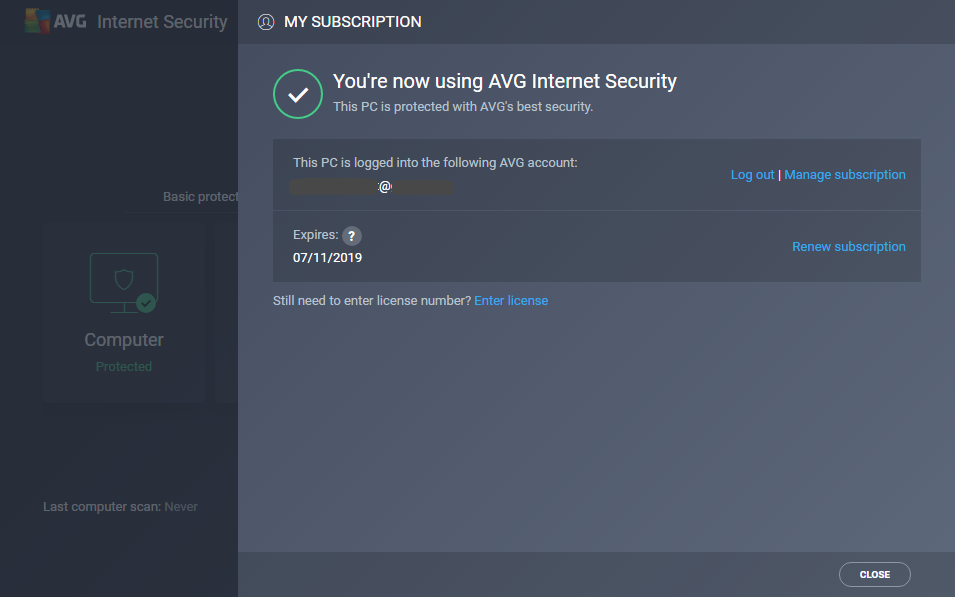Viewport: 955px width, 597px height.
Task: Click the 'MY SUBSCRIPTION' panel title
Action: pos(353,22)
